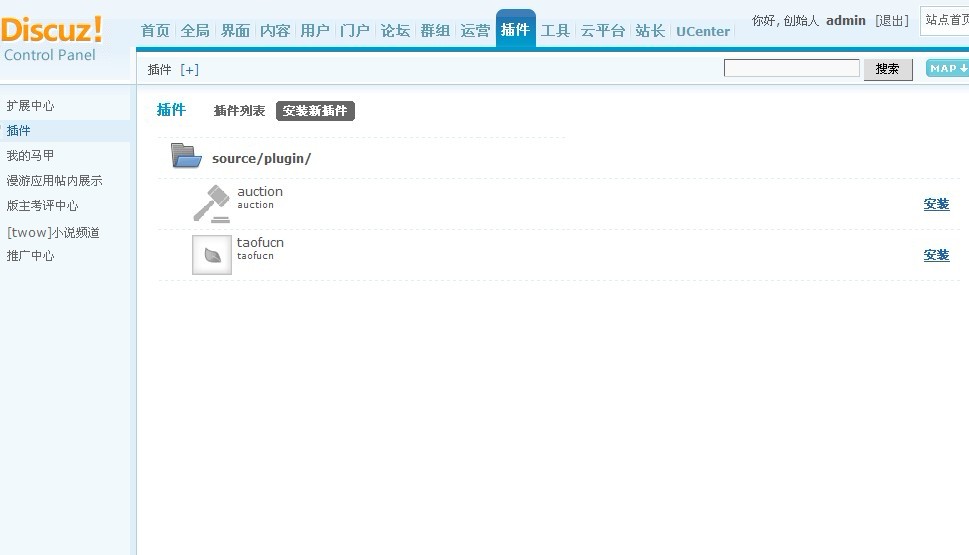Select the active 插件 top tab
969x555 pixels.
515,29
